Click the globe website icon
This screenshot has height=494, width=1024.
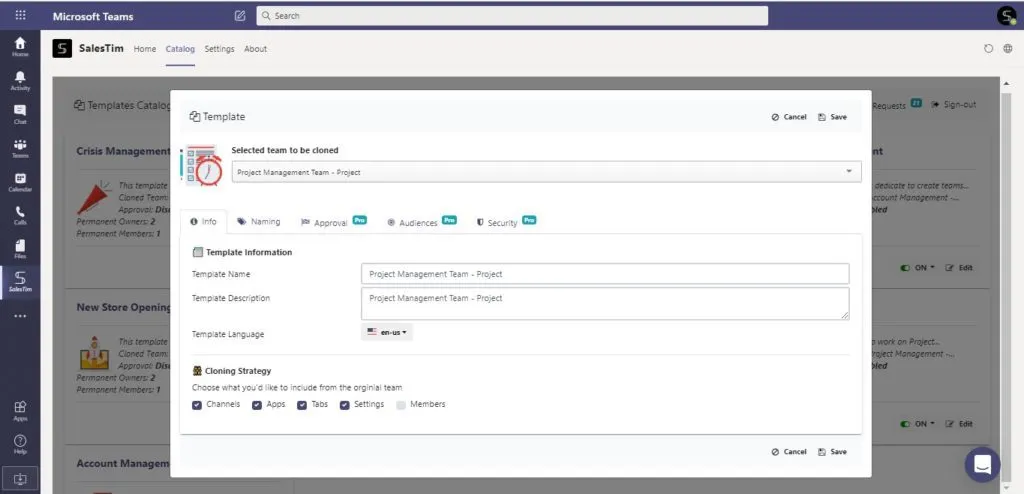[1008, 48]
